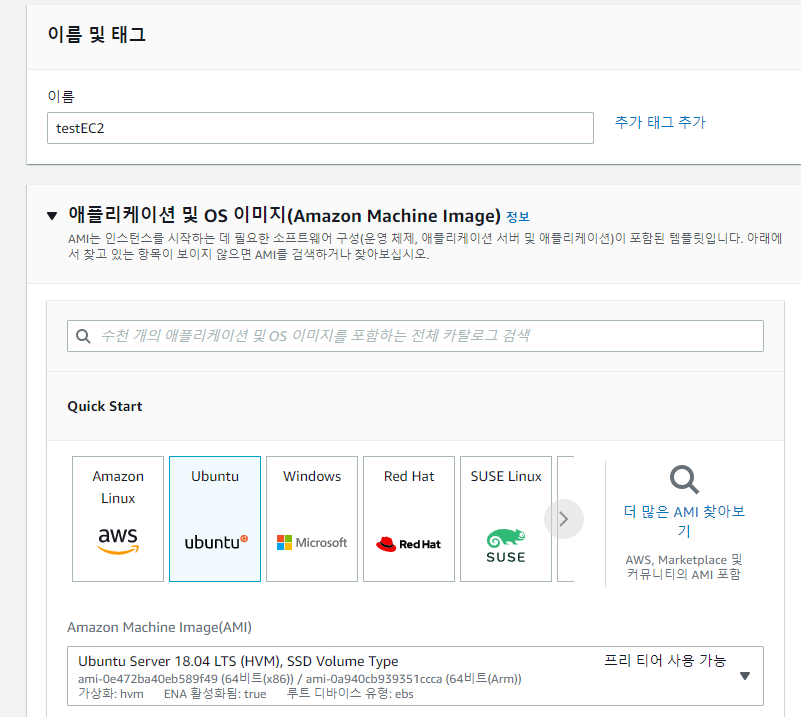
Task: Click the Red Hat logo
Action: click(x=408, y=544)
